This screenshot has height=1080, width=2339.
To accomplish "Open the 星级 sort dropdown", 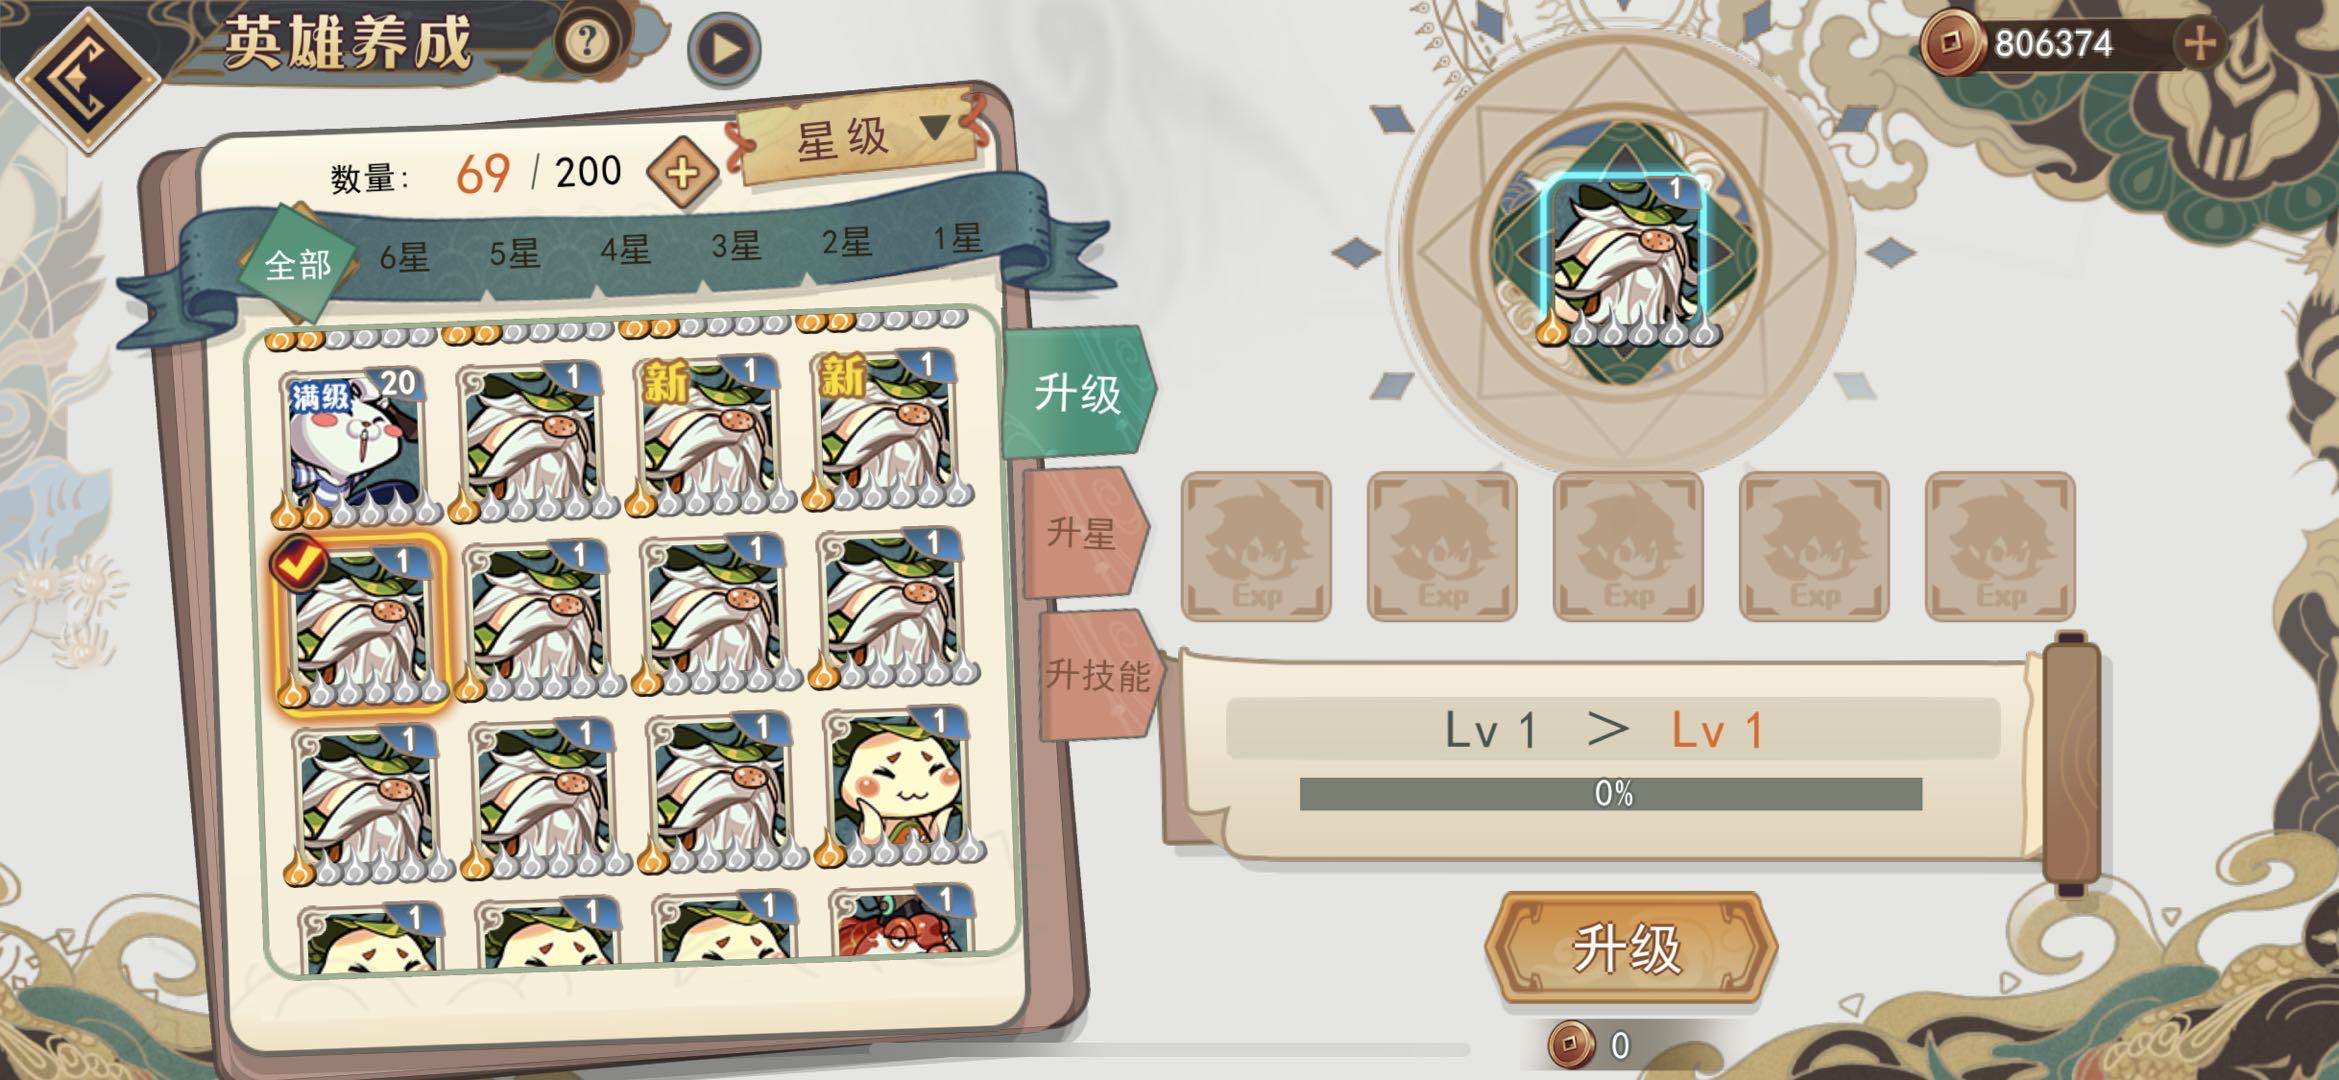I will [x=861, y=137].
